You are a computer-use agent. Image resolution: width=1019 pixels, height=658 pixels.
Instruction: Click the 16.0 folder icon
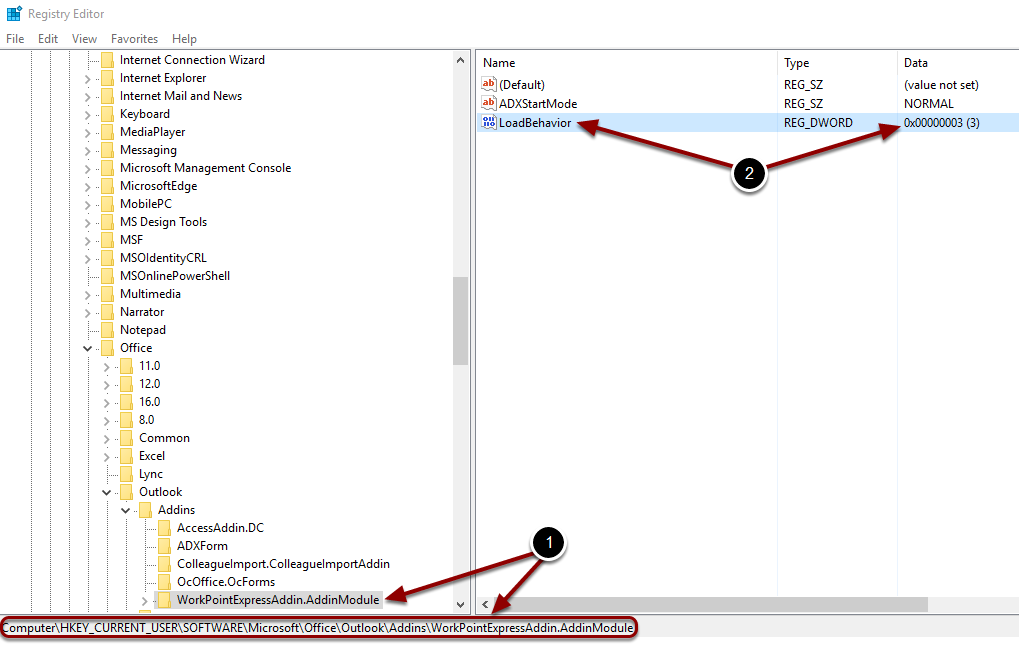coord(127,402)
